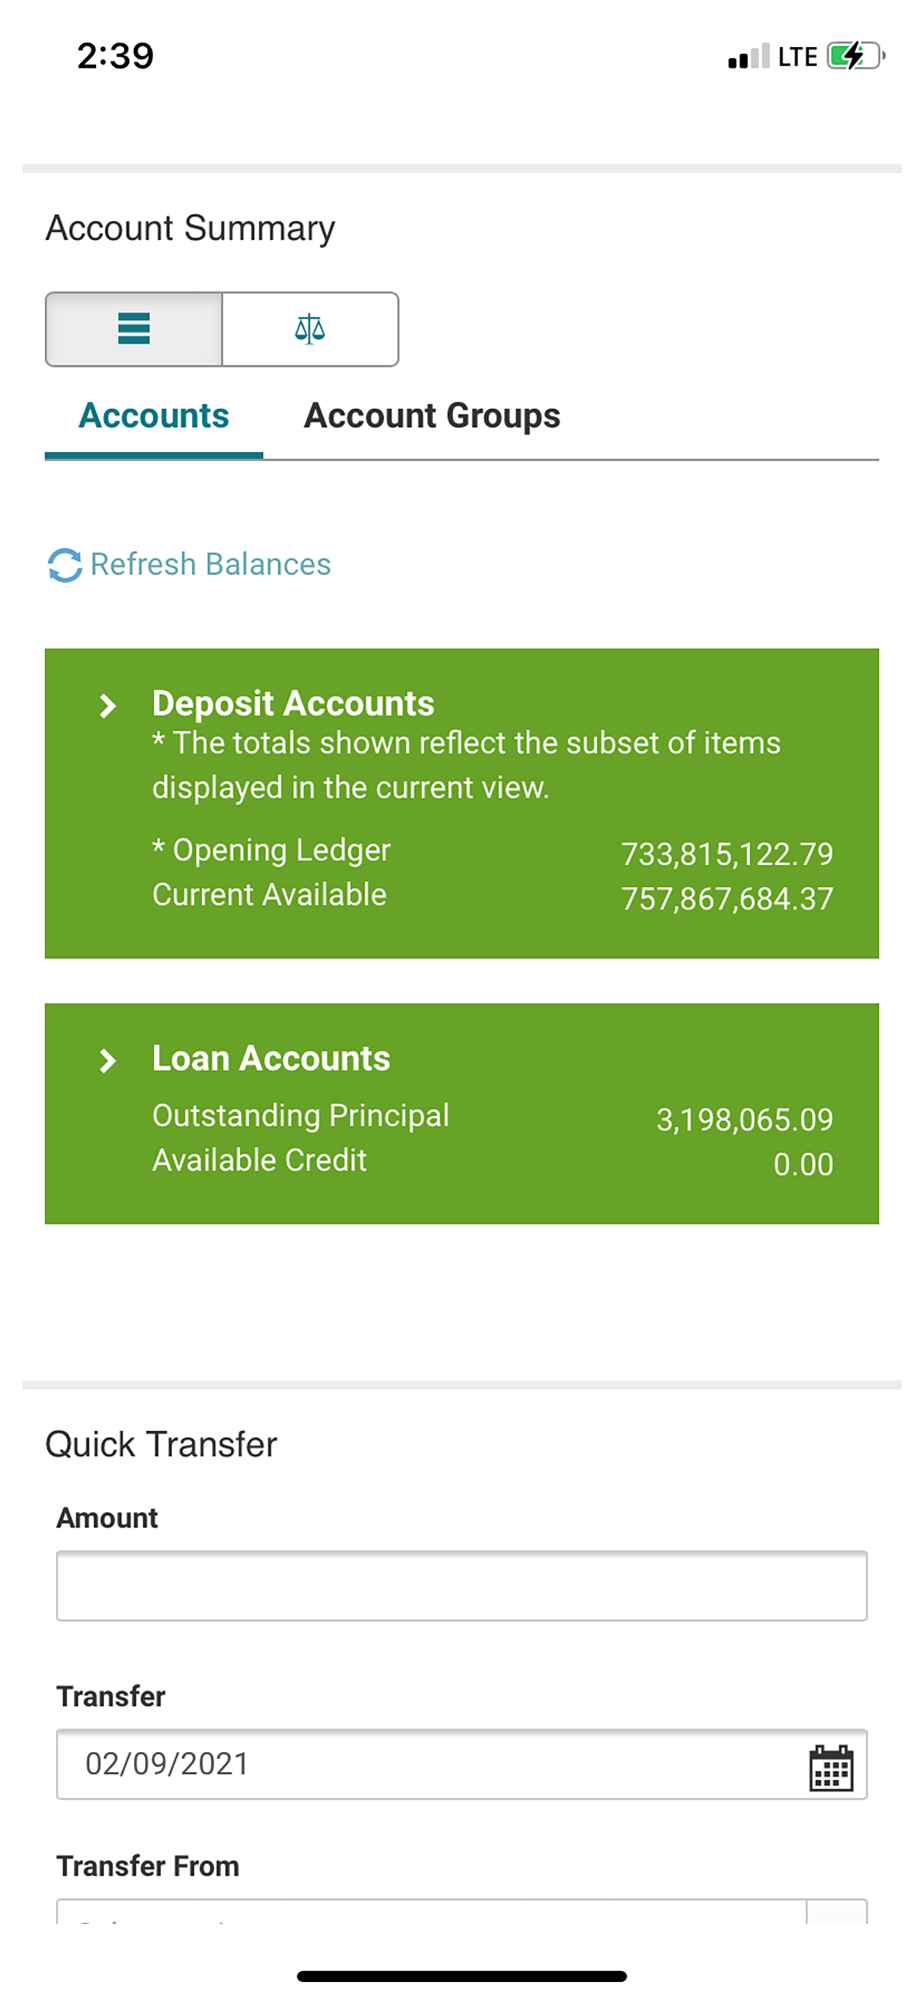Image resolution: width=924 pixels, height=2000 pixels.
Task: Tap the clock showing 2:39
Action: tap(116, 56)
